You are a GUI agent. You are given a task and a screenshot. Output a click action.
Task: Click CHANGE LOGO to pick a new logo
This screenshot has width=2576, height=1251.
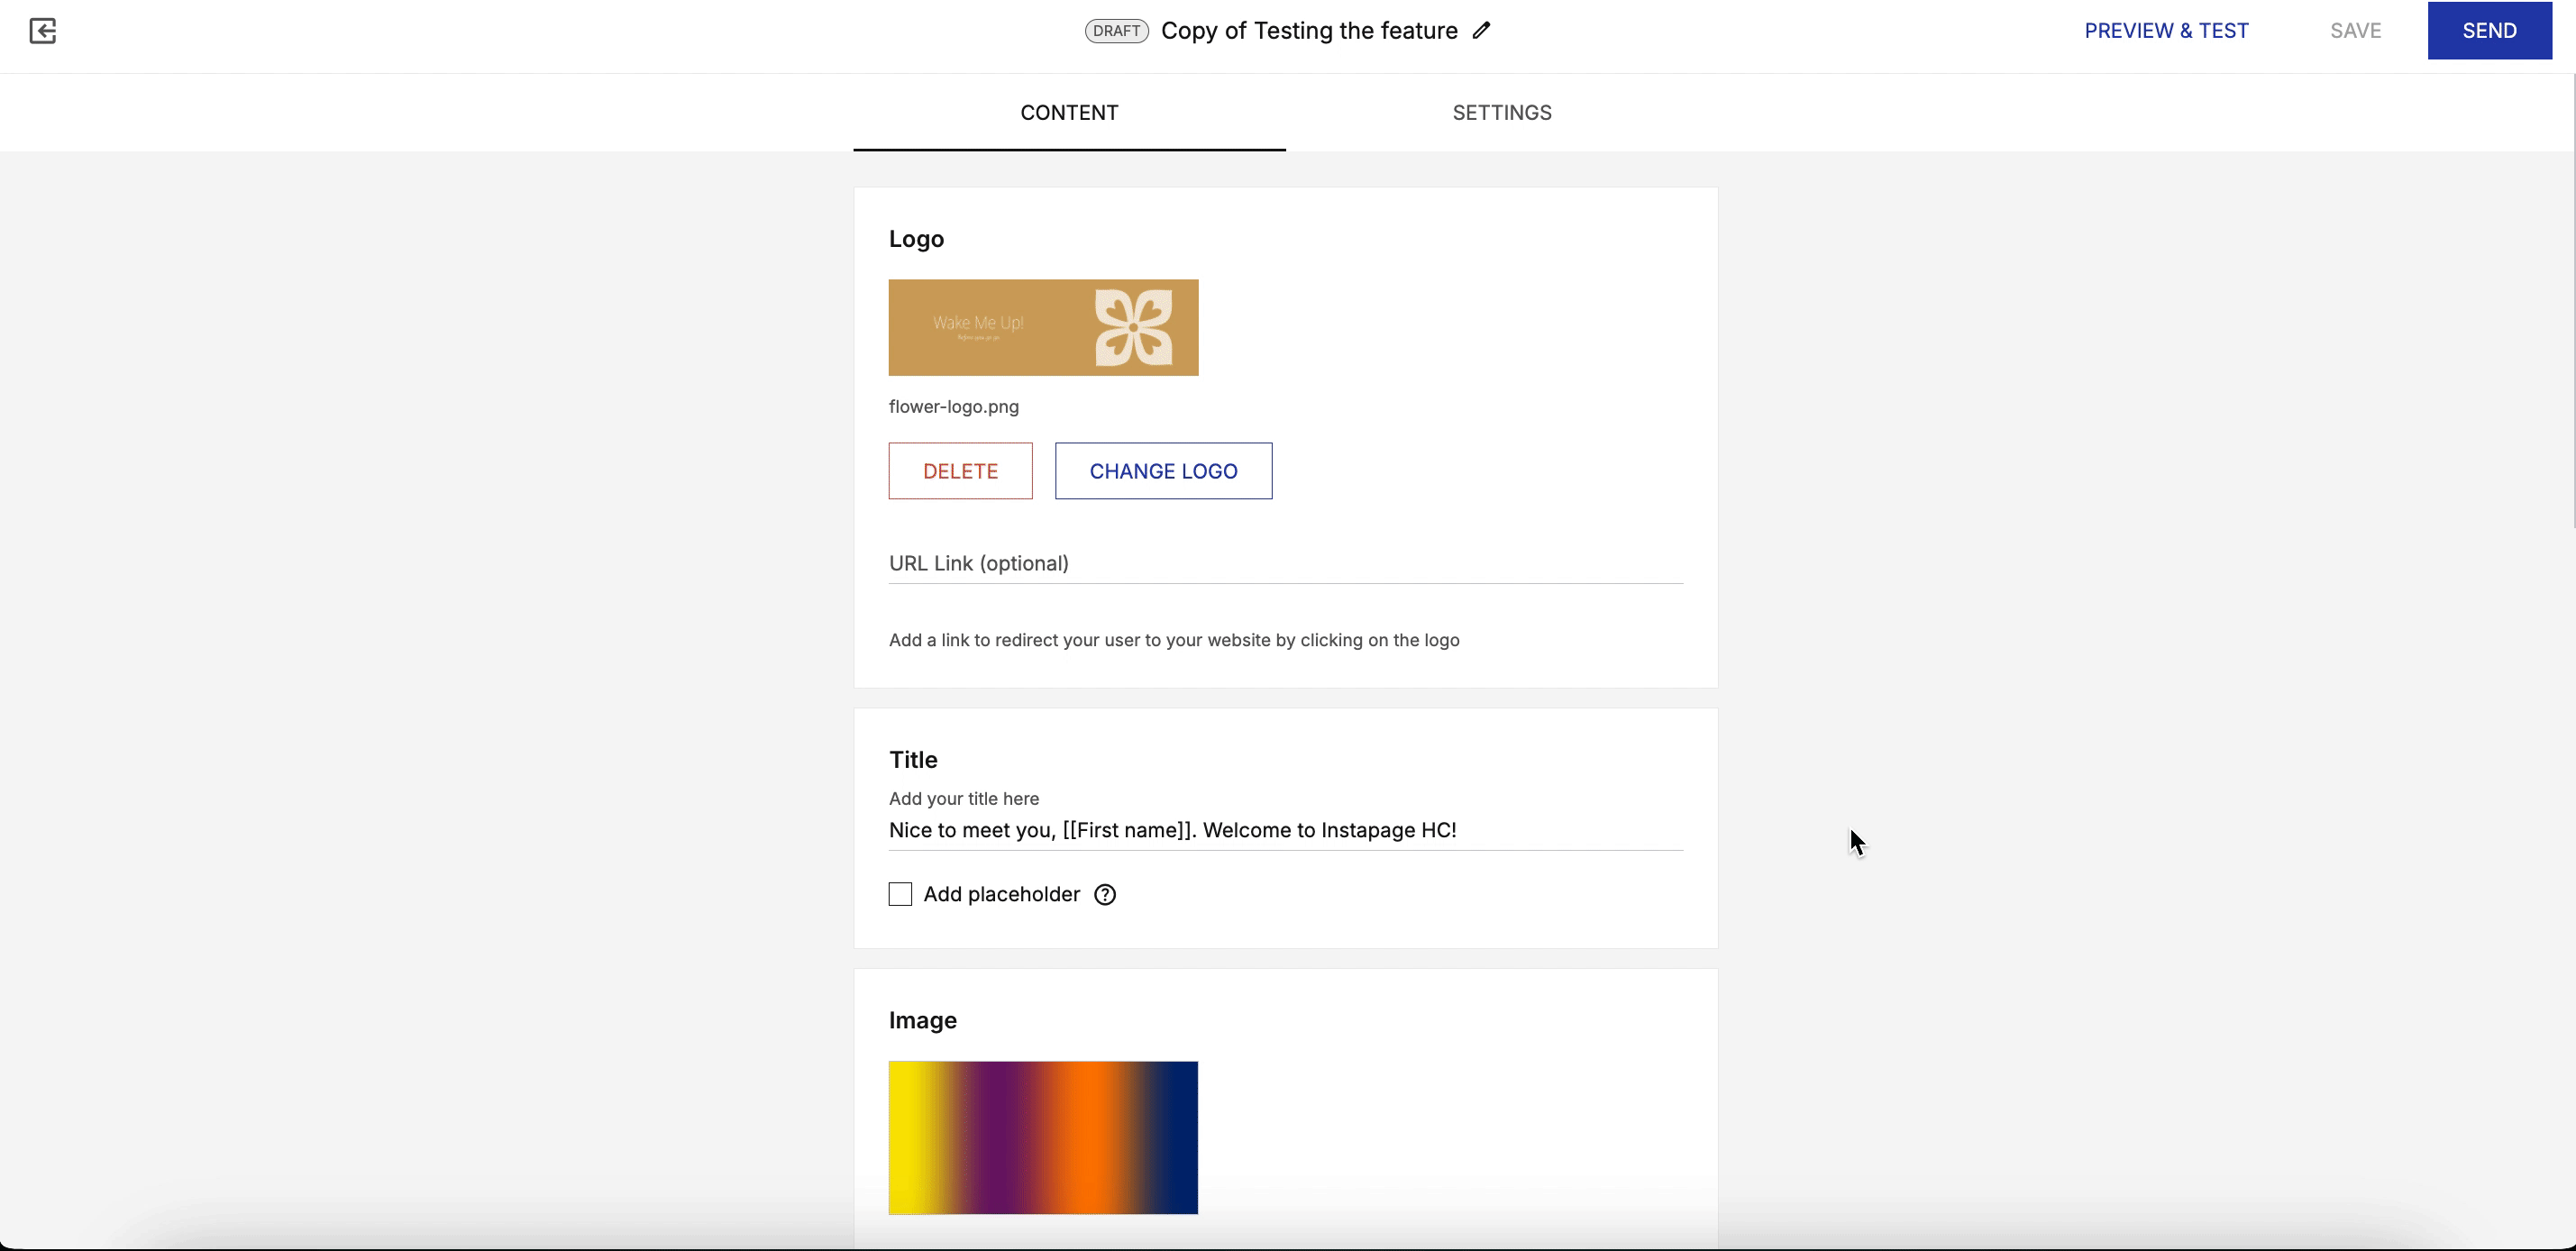point(1163,470)
